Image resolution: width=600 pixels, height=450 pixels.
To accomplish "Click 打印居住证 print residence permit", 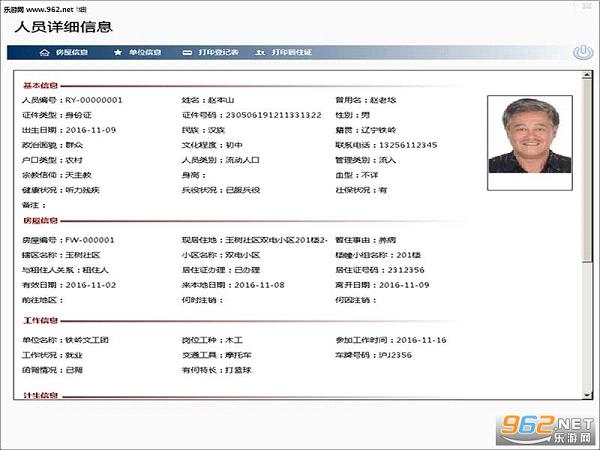I will point(284,52).
